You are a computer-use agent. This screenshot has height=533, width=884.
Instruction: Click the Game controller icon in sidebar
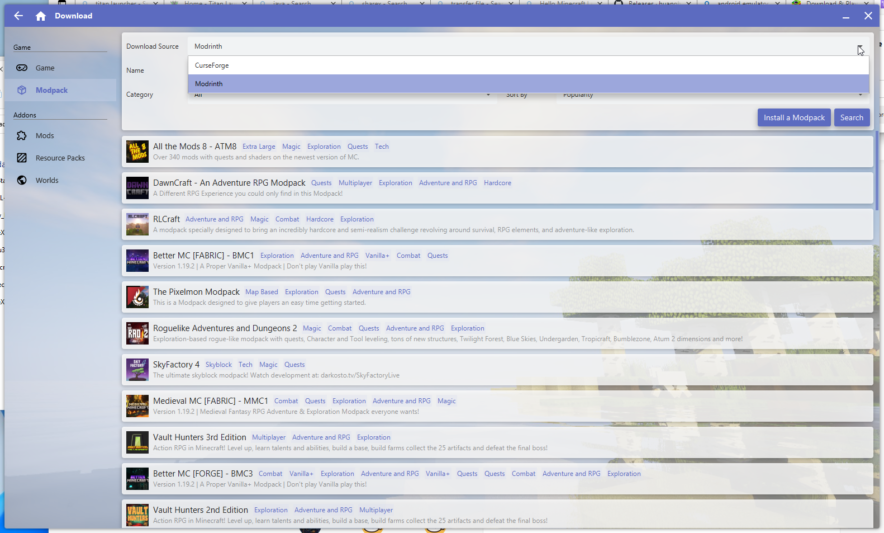[22, 68]
